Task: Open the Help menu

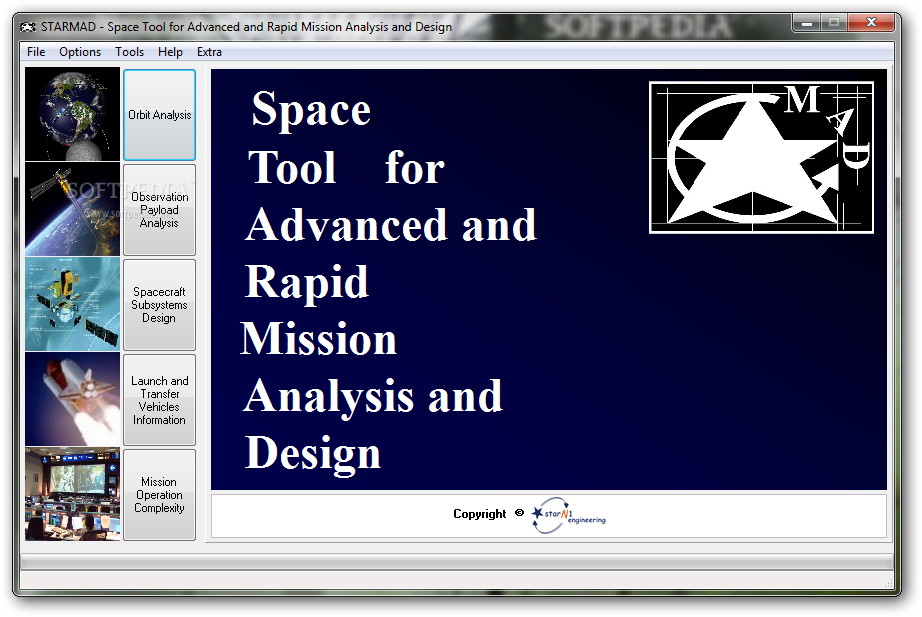Action: click(170, 52)
